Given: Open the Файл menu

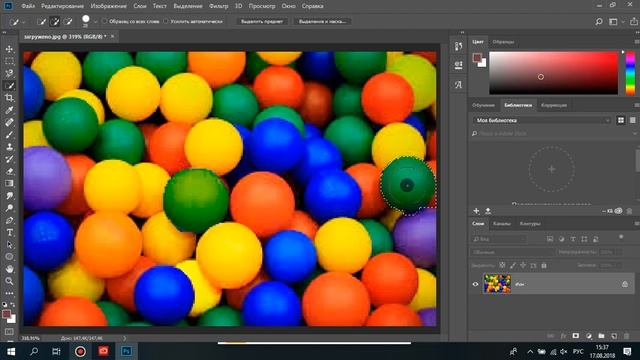Looking at the screenshot, I should point(28,6).
